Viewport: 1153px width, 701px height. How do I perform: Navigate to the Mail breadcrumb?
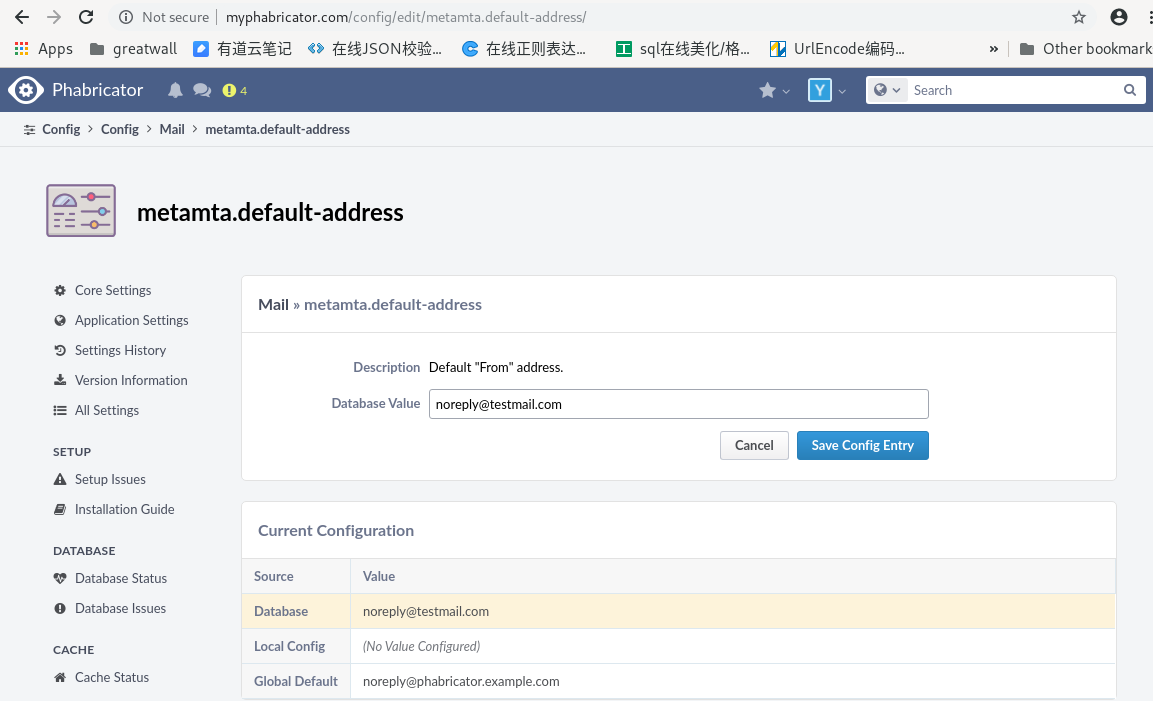coord(171,129)
